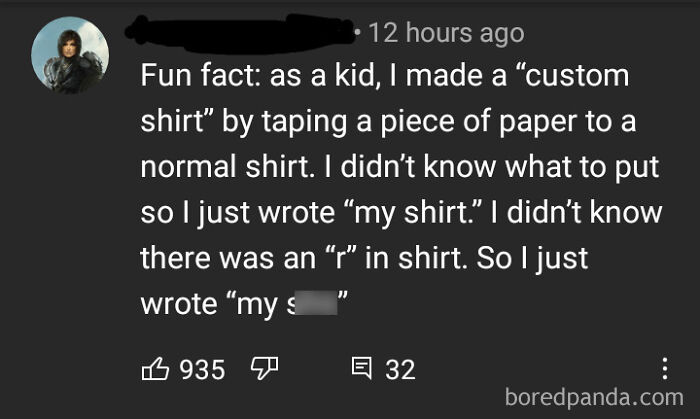Open the redacted commenter username
700x419 pixels.
pos(240,32)
